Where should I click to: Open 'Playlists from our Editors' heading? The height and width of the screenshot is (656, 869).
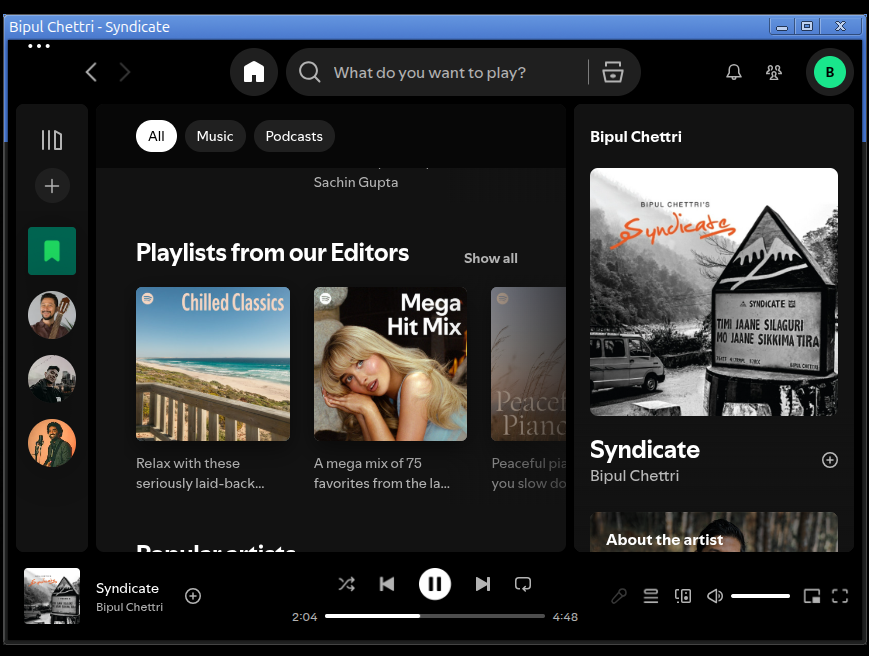[x=273, y=253]
